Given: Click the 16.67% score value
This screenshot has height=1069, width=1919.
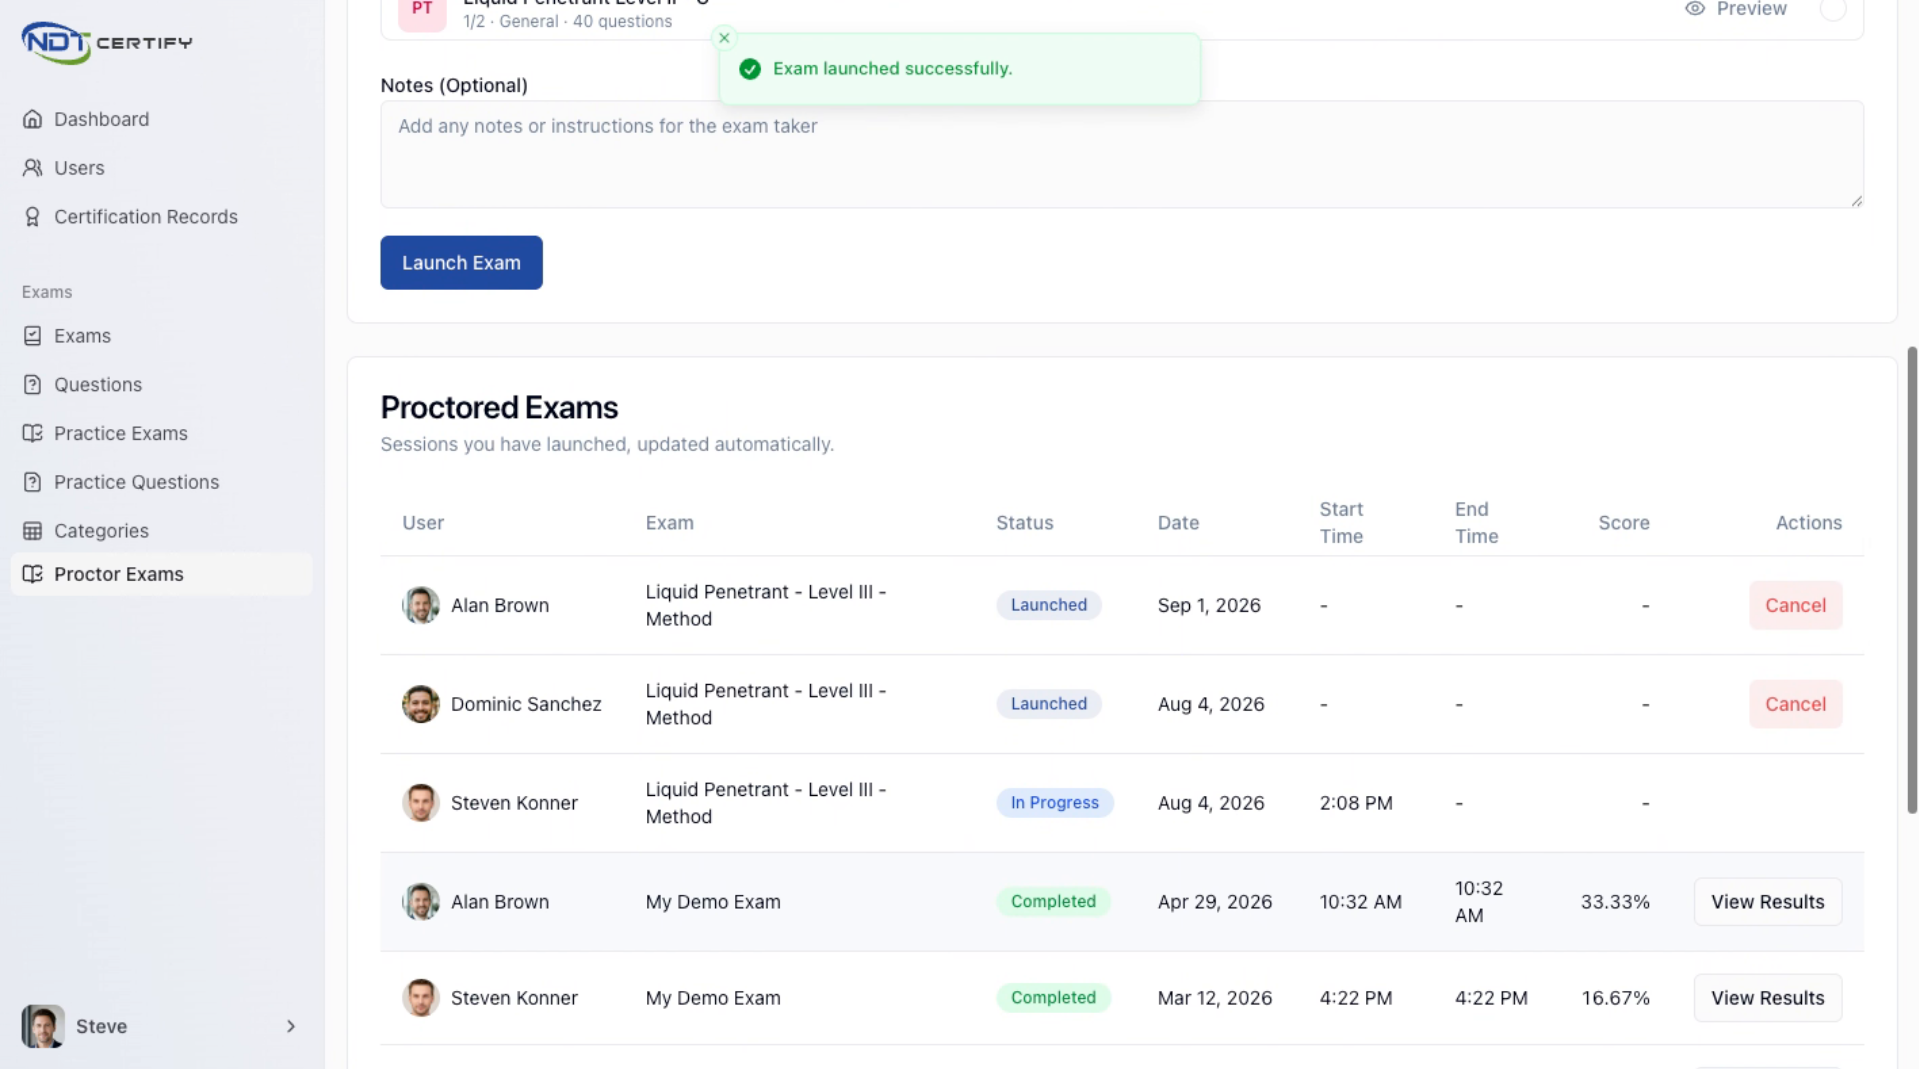Looking at the screenshot, I should (x=1615, y=998).
